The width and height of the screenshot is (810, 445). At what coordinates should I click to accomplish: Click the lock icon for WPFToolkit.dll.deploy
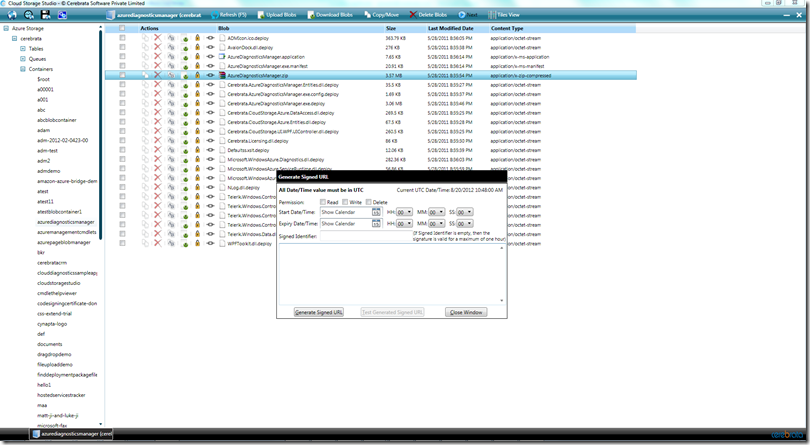197,243
